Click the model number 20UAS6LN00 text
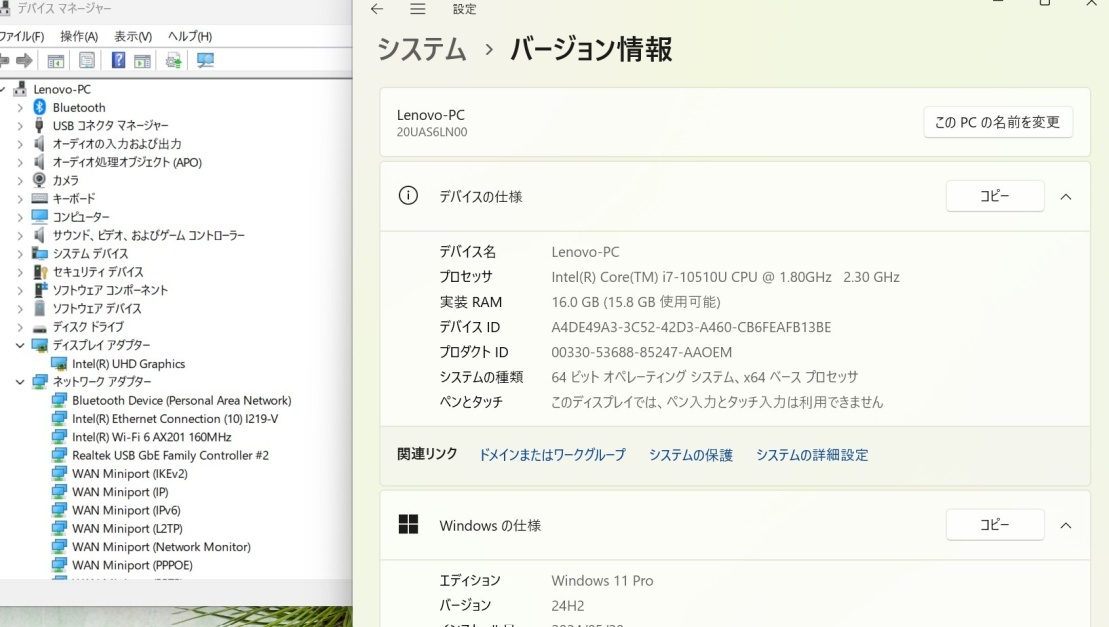The image size is (1109, 627). 432,132
